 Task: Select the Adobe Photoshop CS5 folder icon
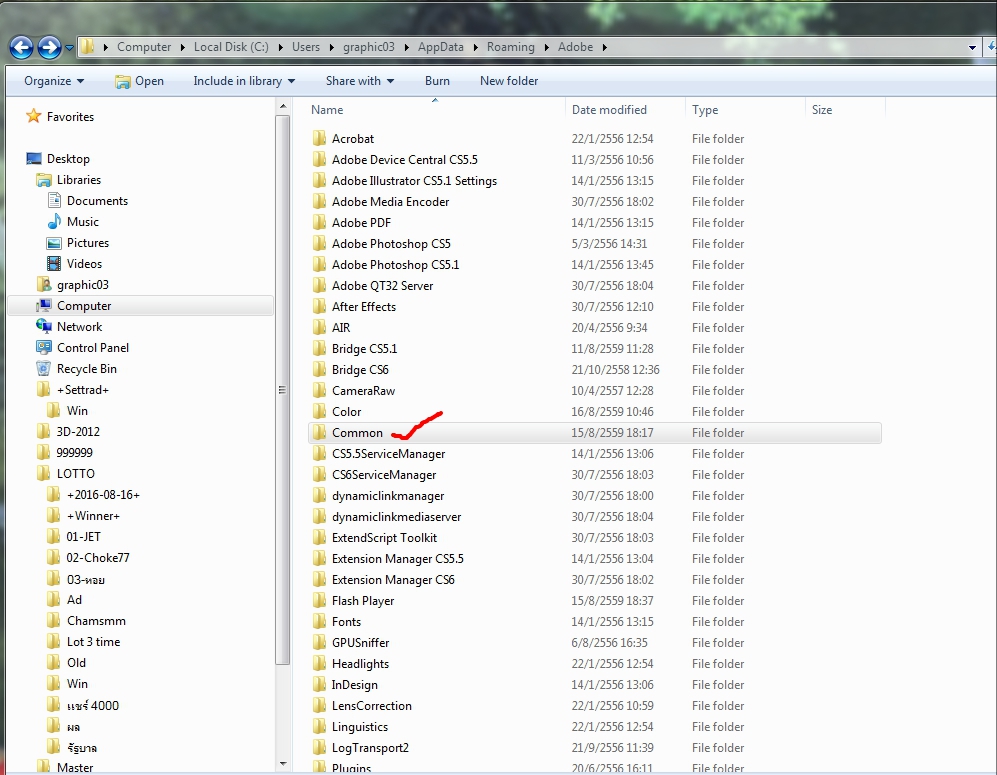coord(319,243)
